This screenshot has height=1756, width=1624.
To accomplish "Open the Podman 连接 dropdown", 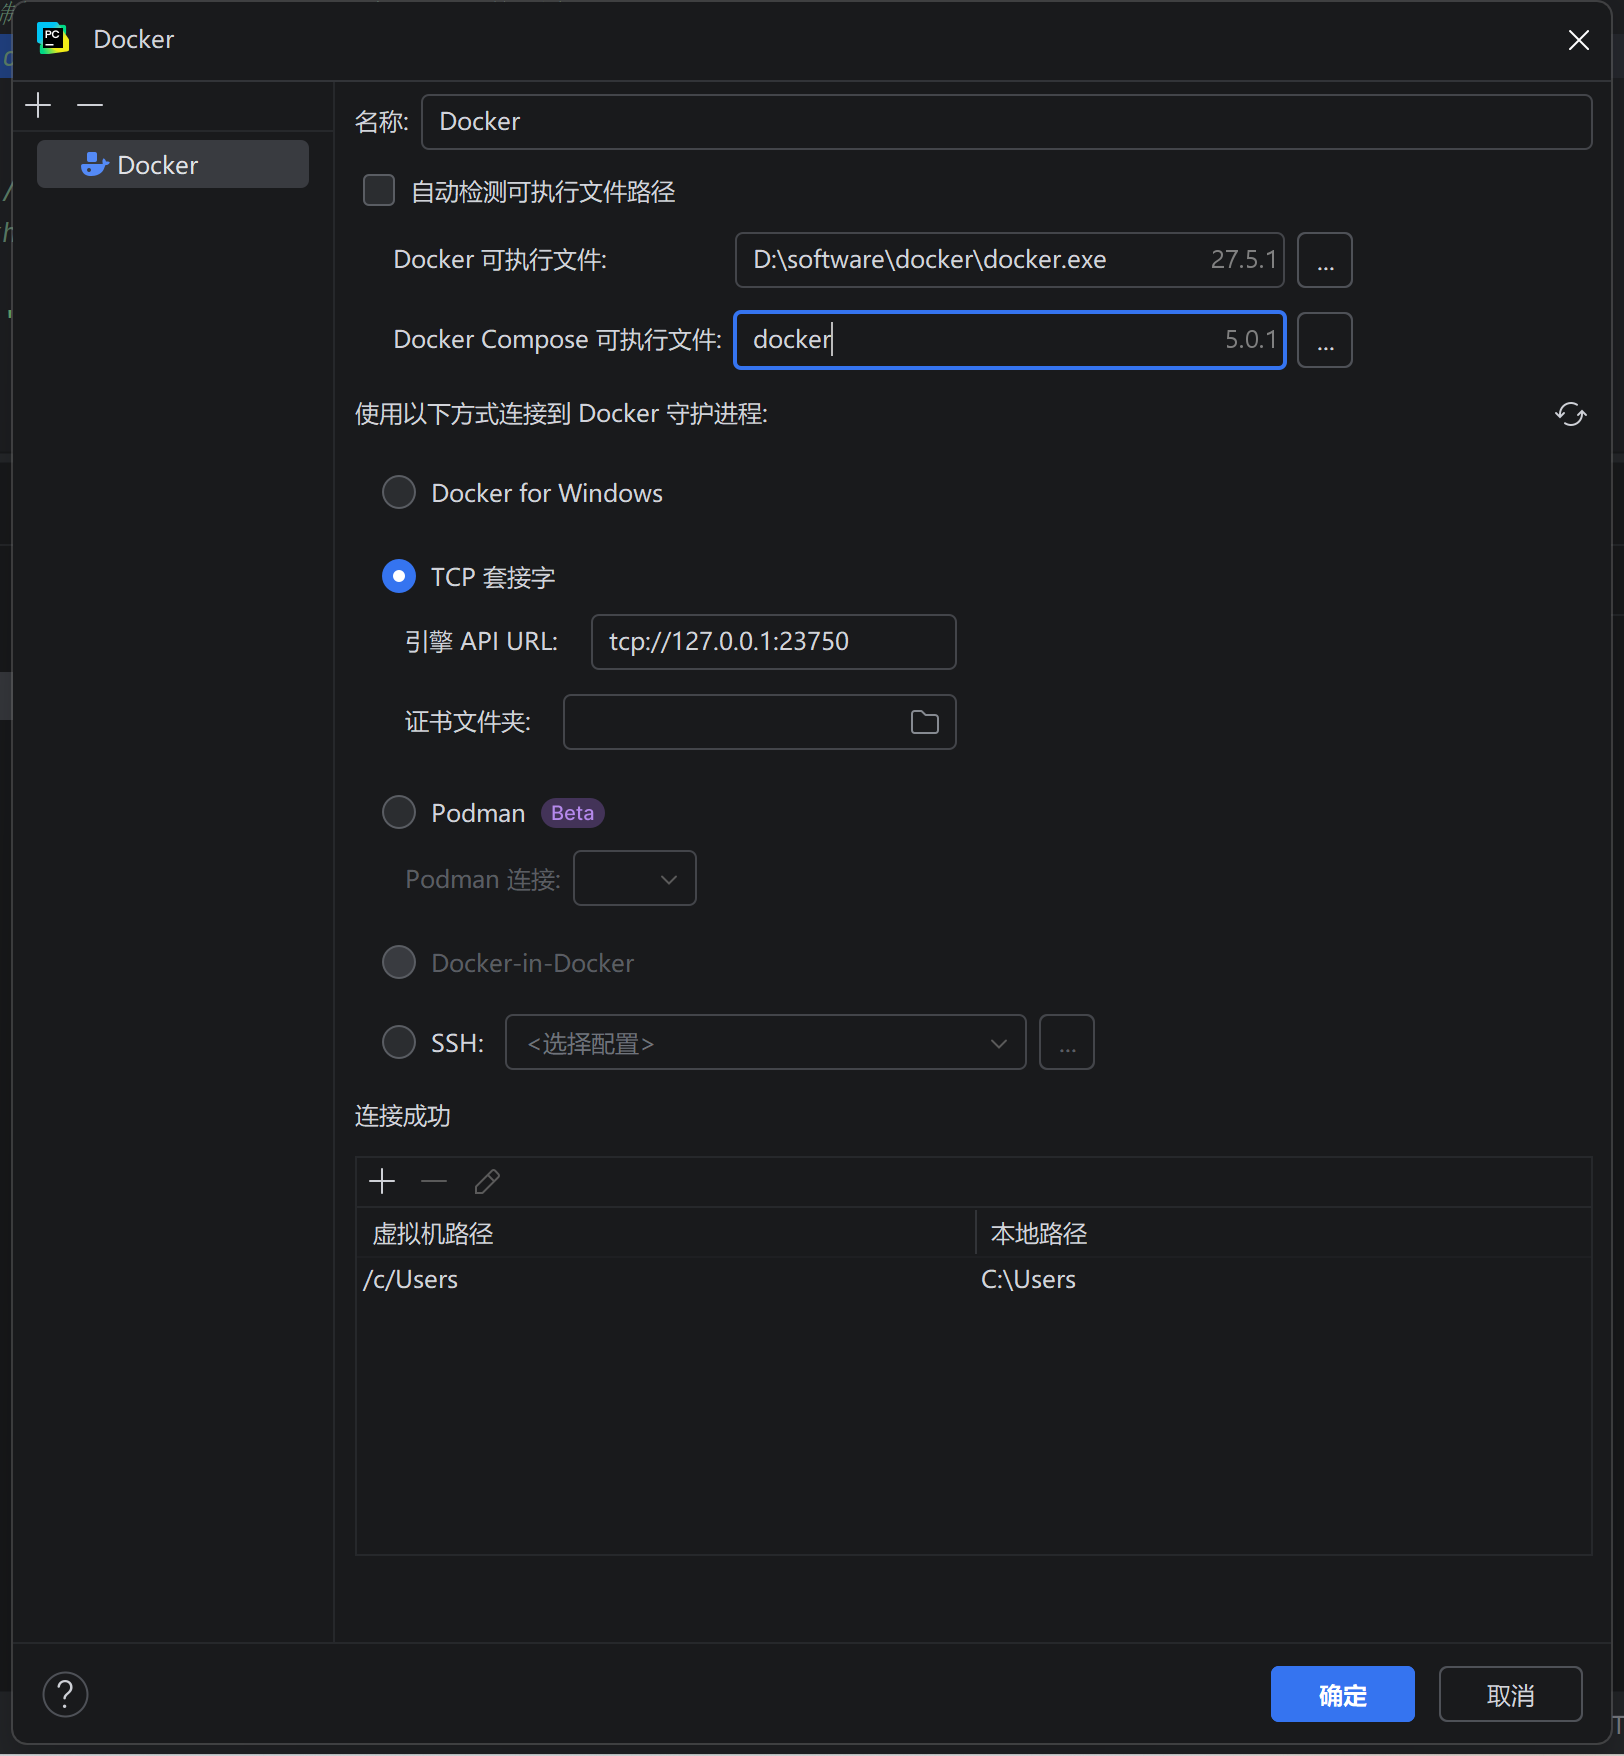I will (635, 878).
